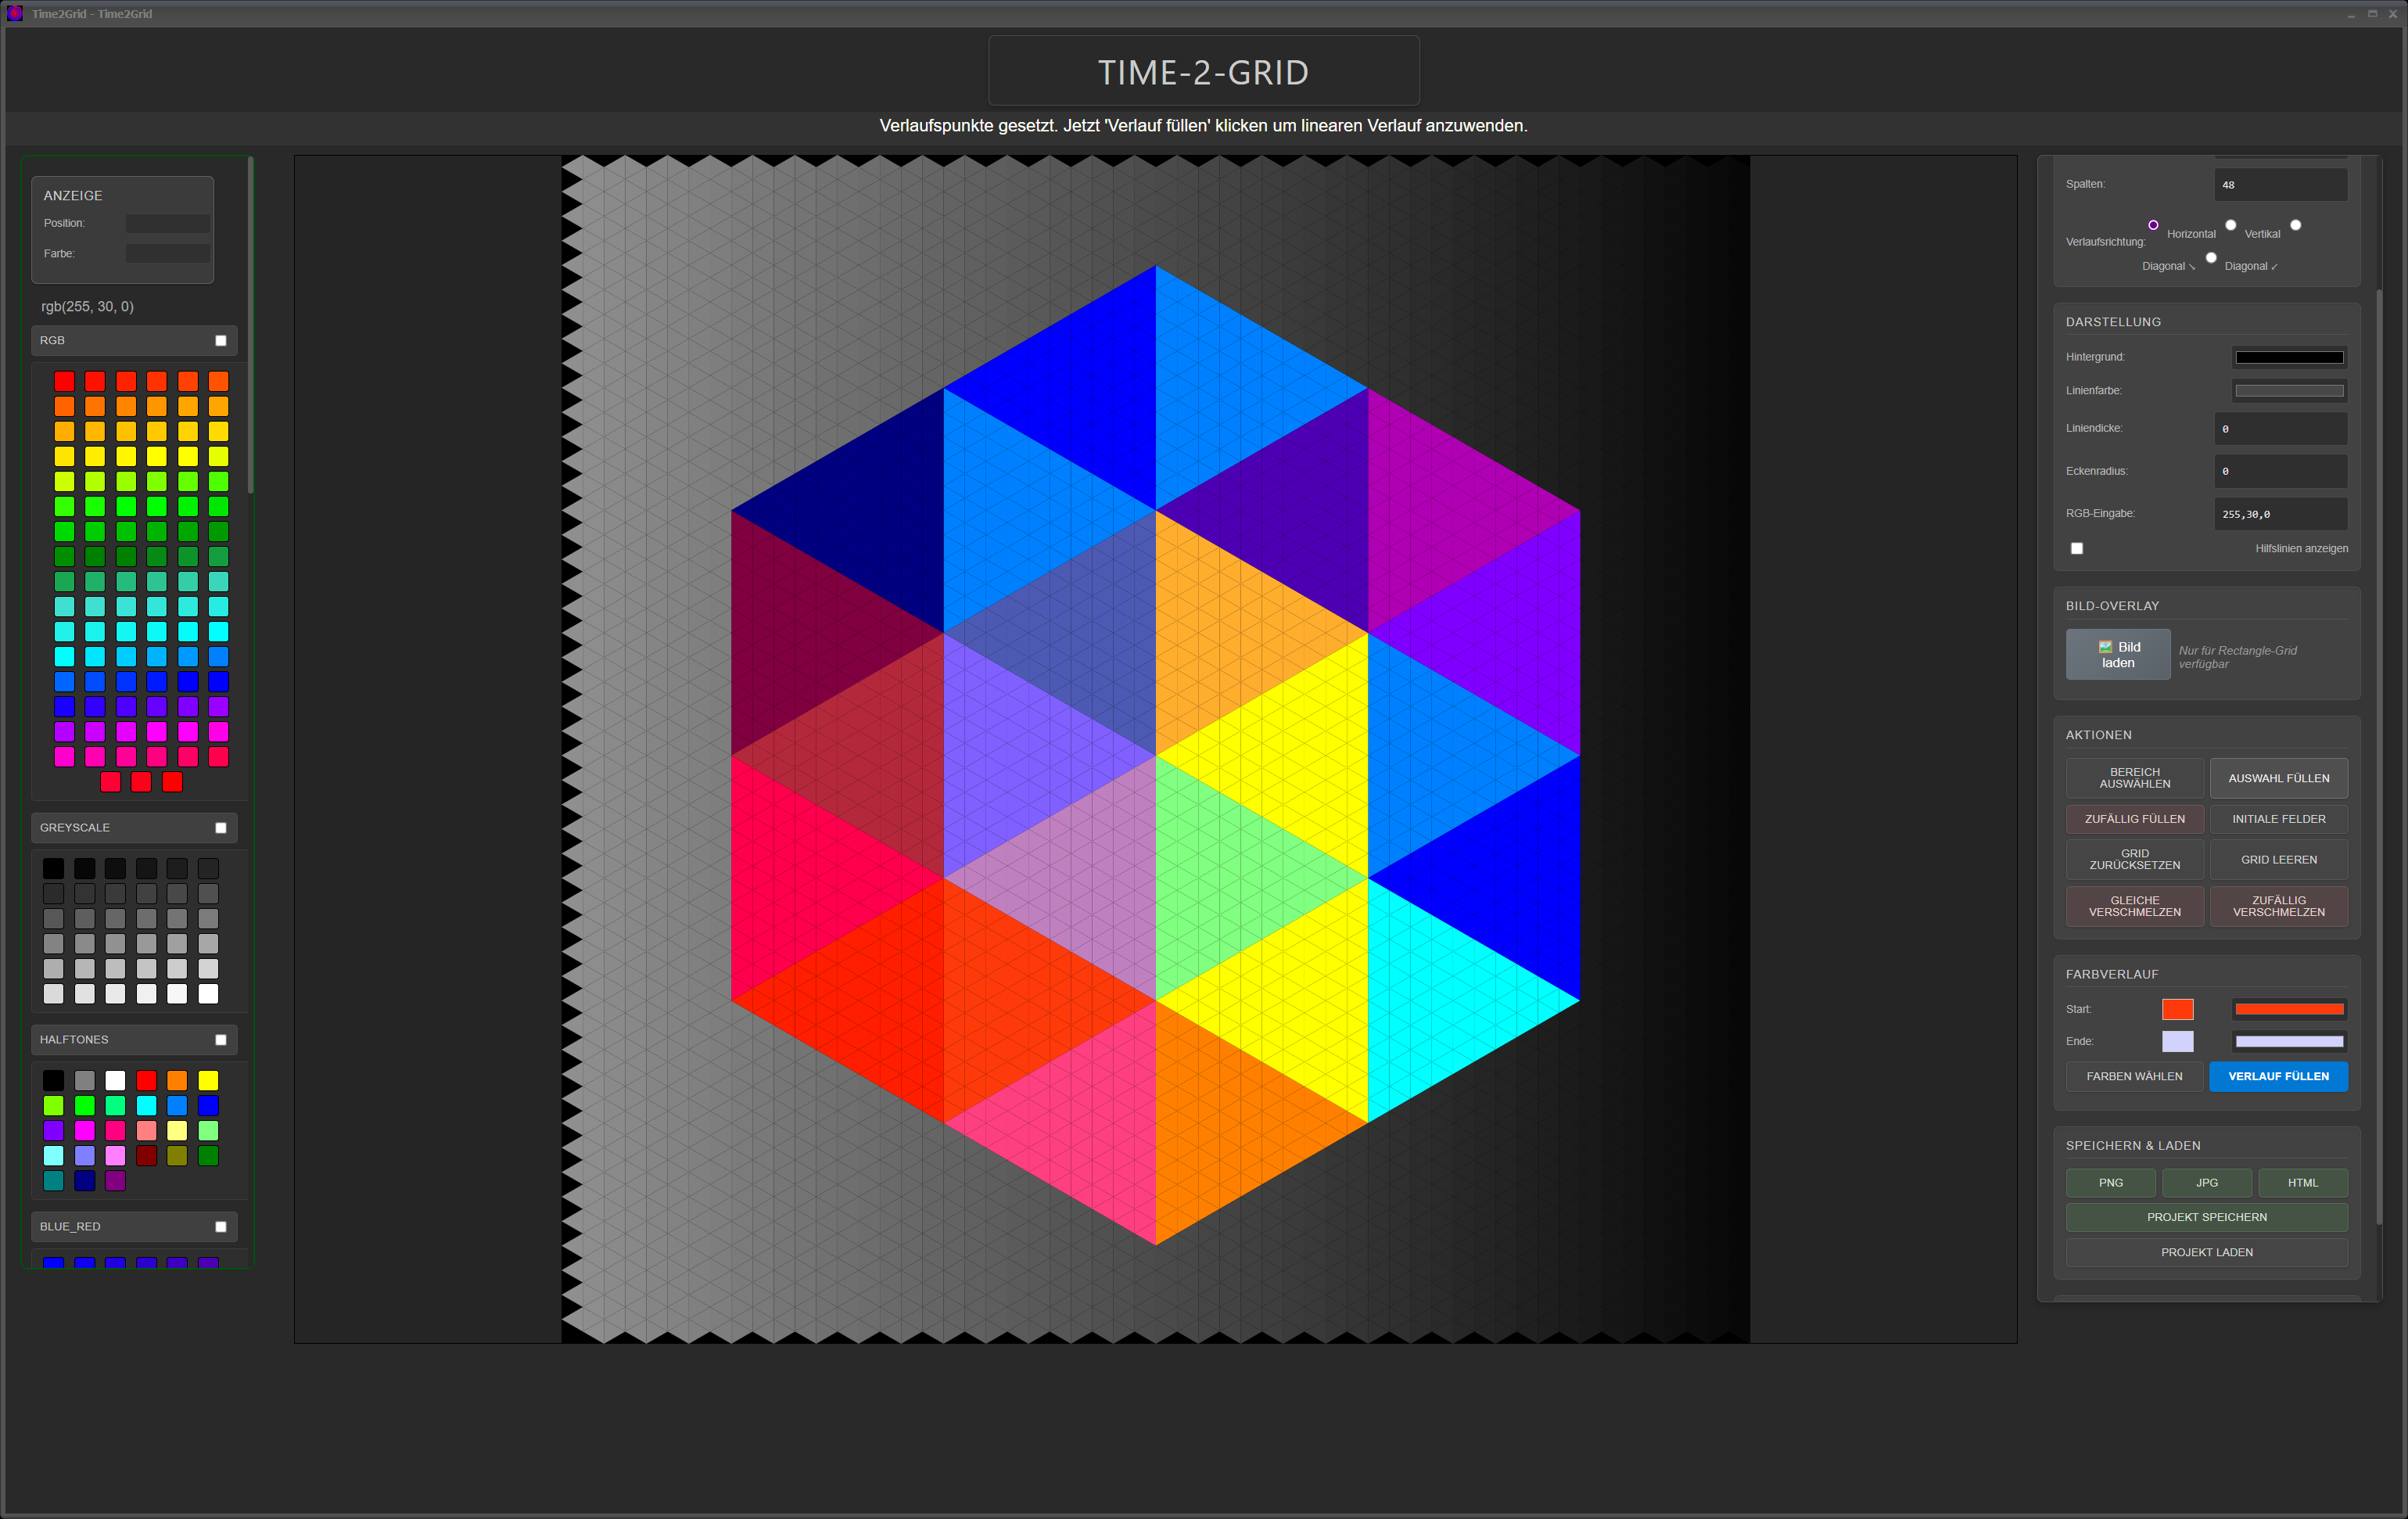Click the Time2Grid app icon in title bar
The width and height of the screenshot is (2408, 1519).
tap(15, 13)
